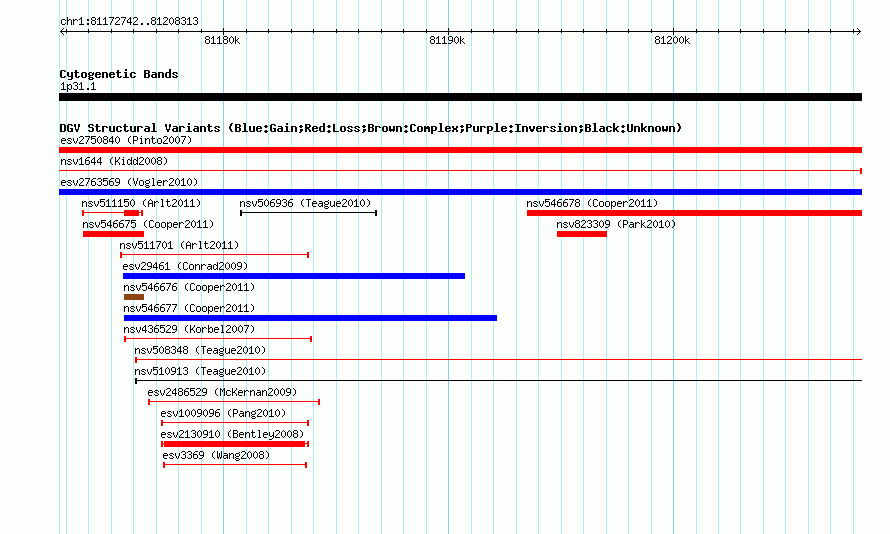The width and height of the screenshot is (890, 534).
Task: Click the 81200k ruler label
Action: click(x=672, y=40)
